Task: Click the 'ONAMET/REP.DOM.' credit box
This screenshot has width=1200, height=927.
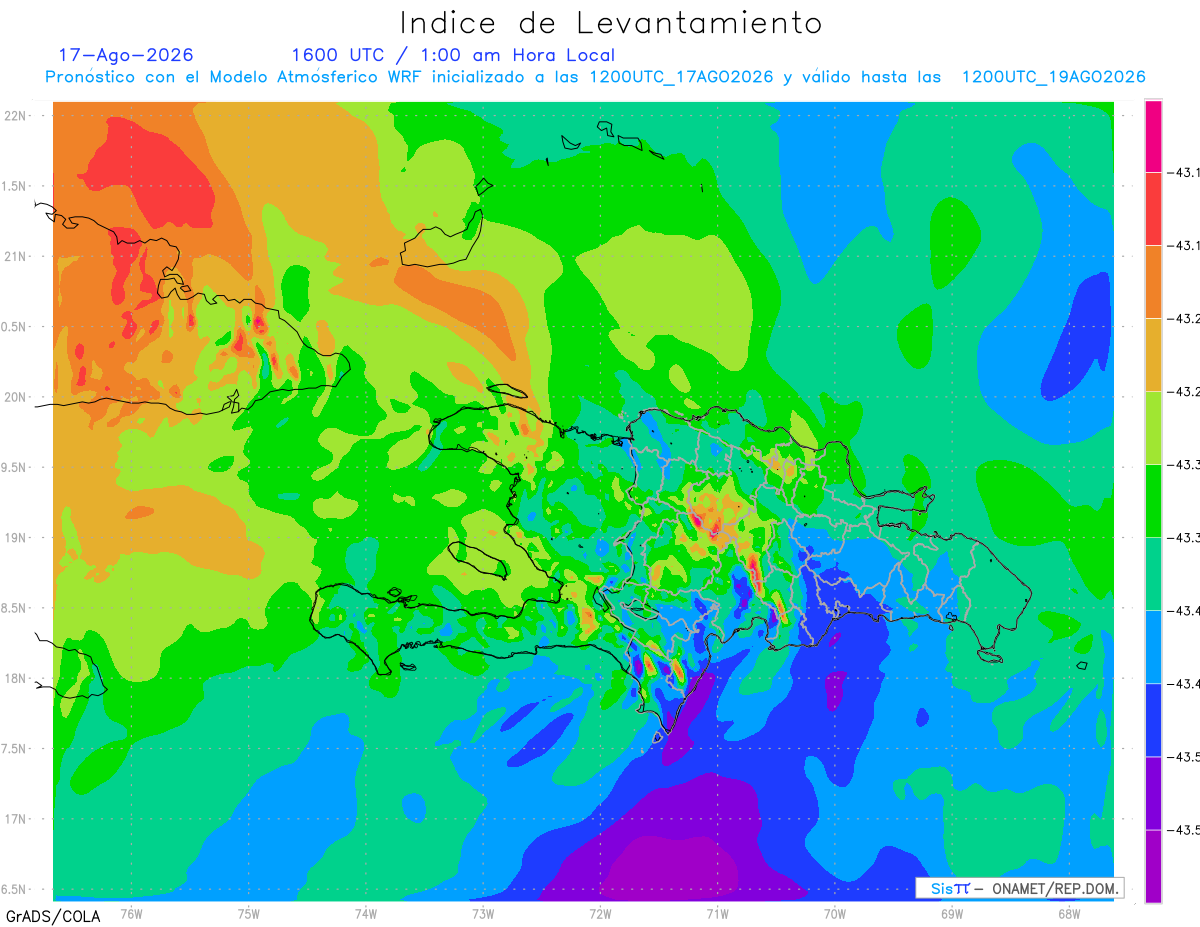Action: point(1020,888)
